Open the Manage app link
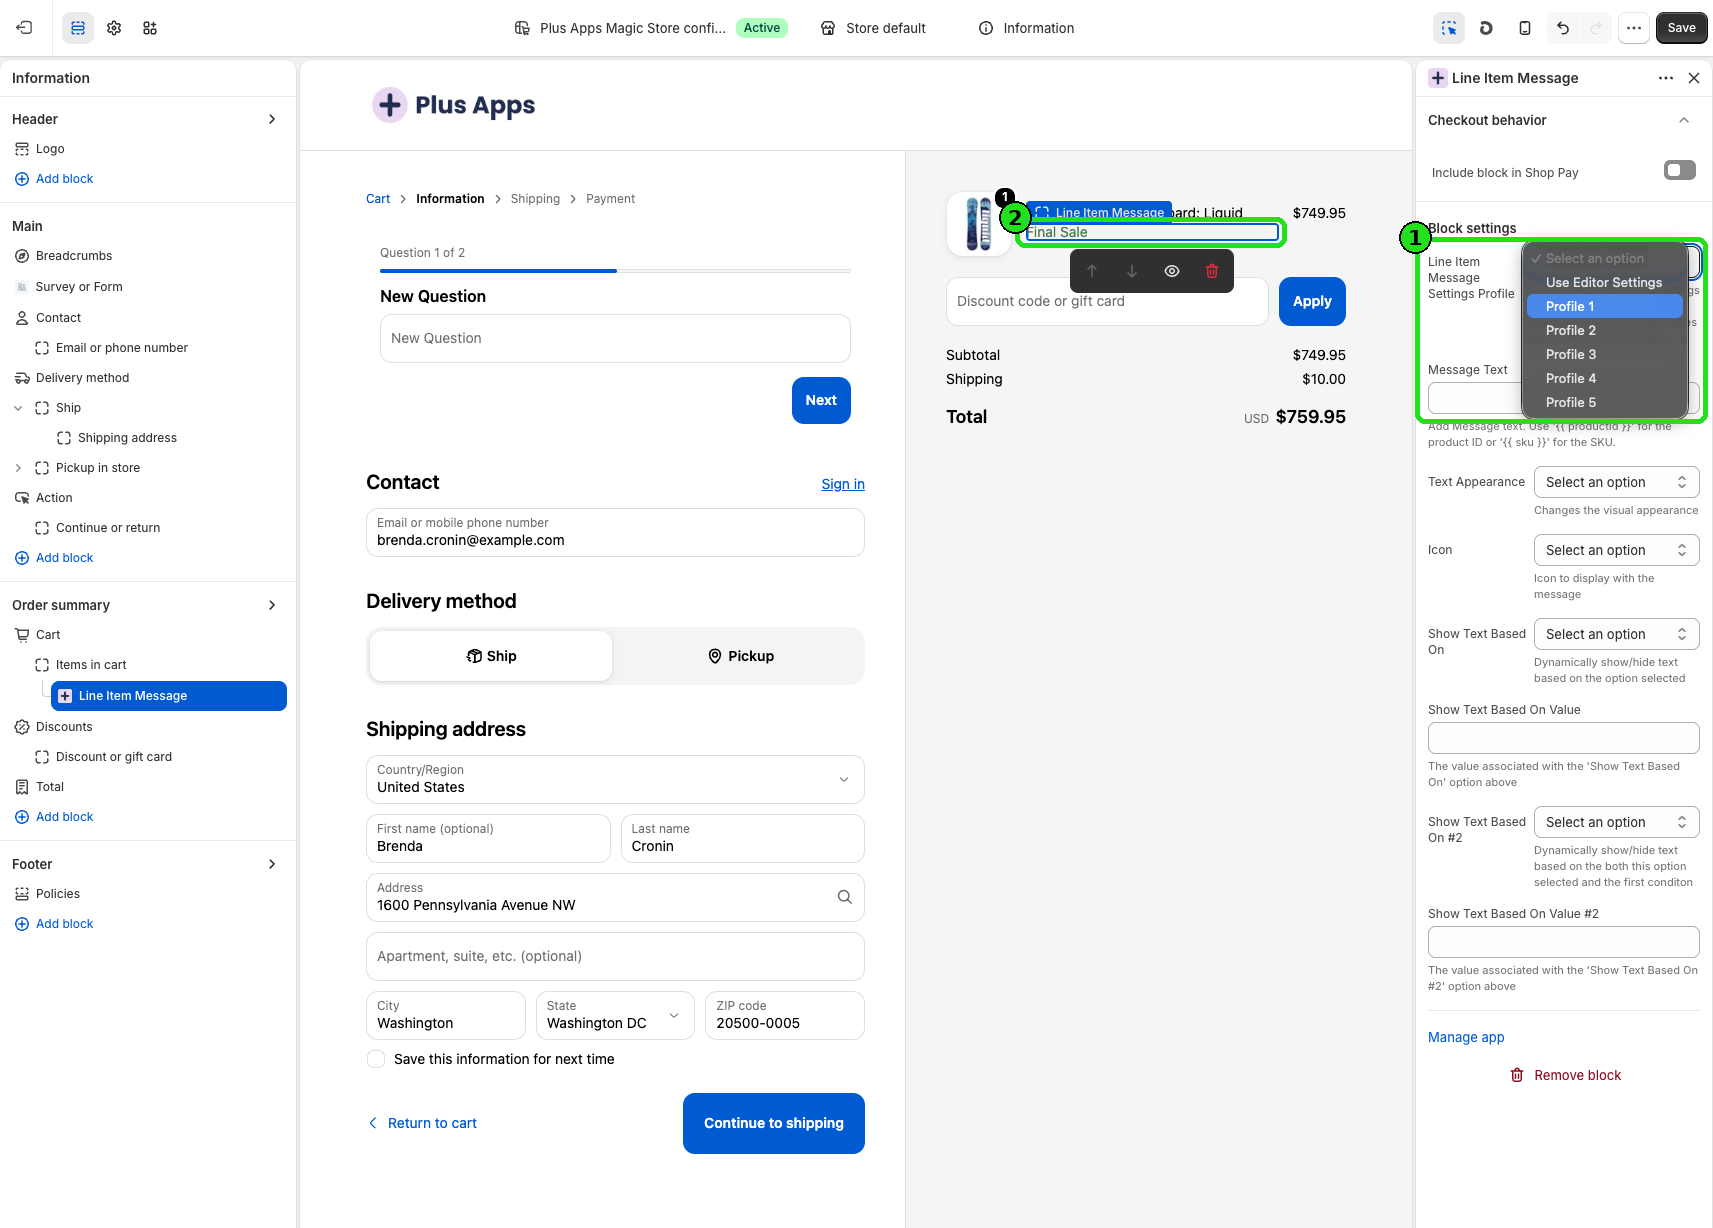The height and width of the screenshot is (1228, 1713). pos(1466,1037)
